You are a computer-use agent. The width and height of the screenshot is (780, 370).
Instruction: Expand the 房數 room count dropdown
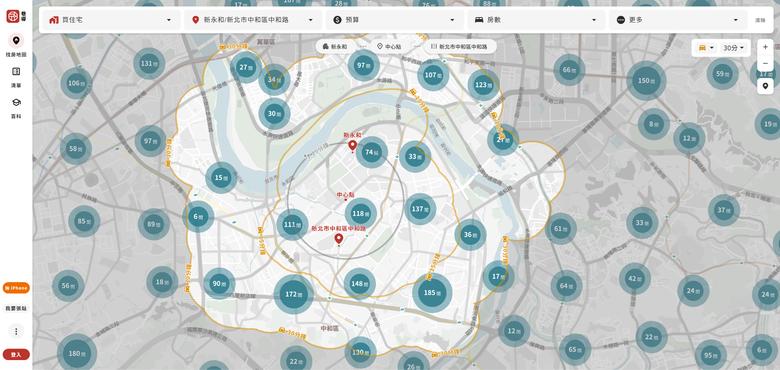pos(536,20)
